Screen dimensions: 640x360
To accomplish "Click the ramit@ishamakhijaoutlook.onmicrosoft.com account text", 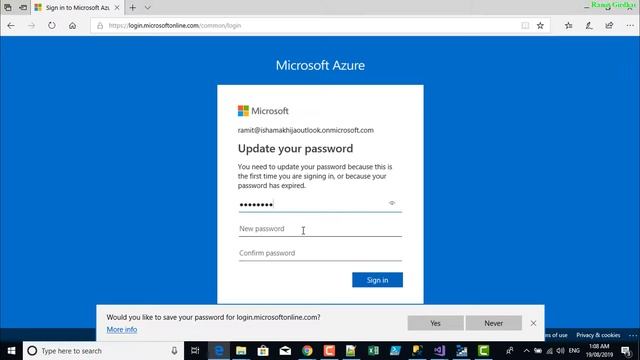I will [x=306, y=130].
